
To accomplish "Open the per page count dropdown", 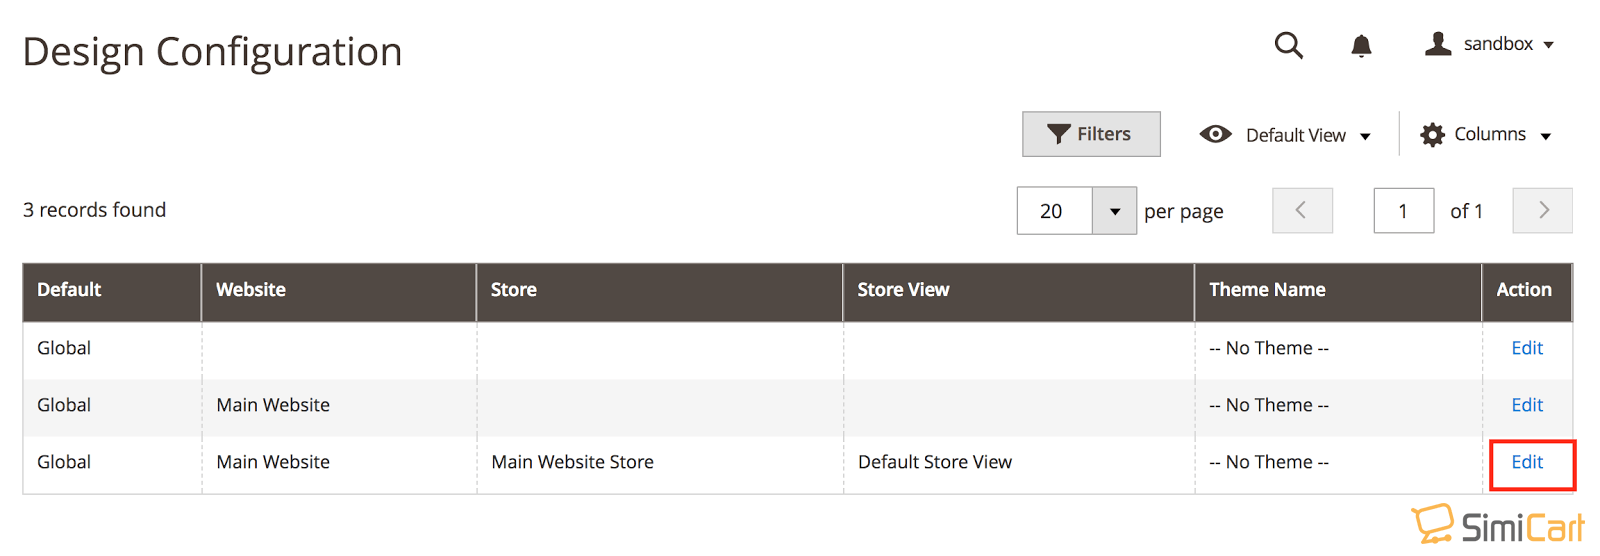I will pos(1114,211).
